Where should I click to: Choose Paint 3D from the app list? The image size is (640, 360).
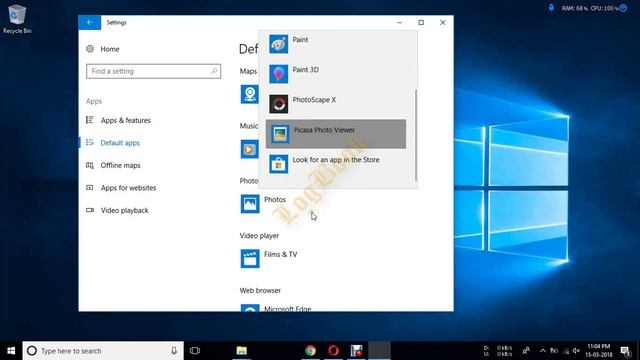point(336,74)
